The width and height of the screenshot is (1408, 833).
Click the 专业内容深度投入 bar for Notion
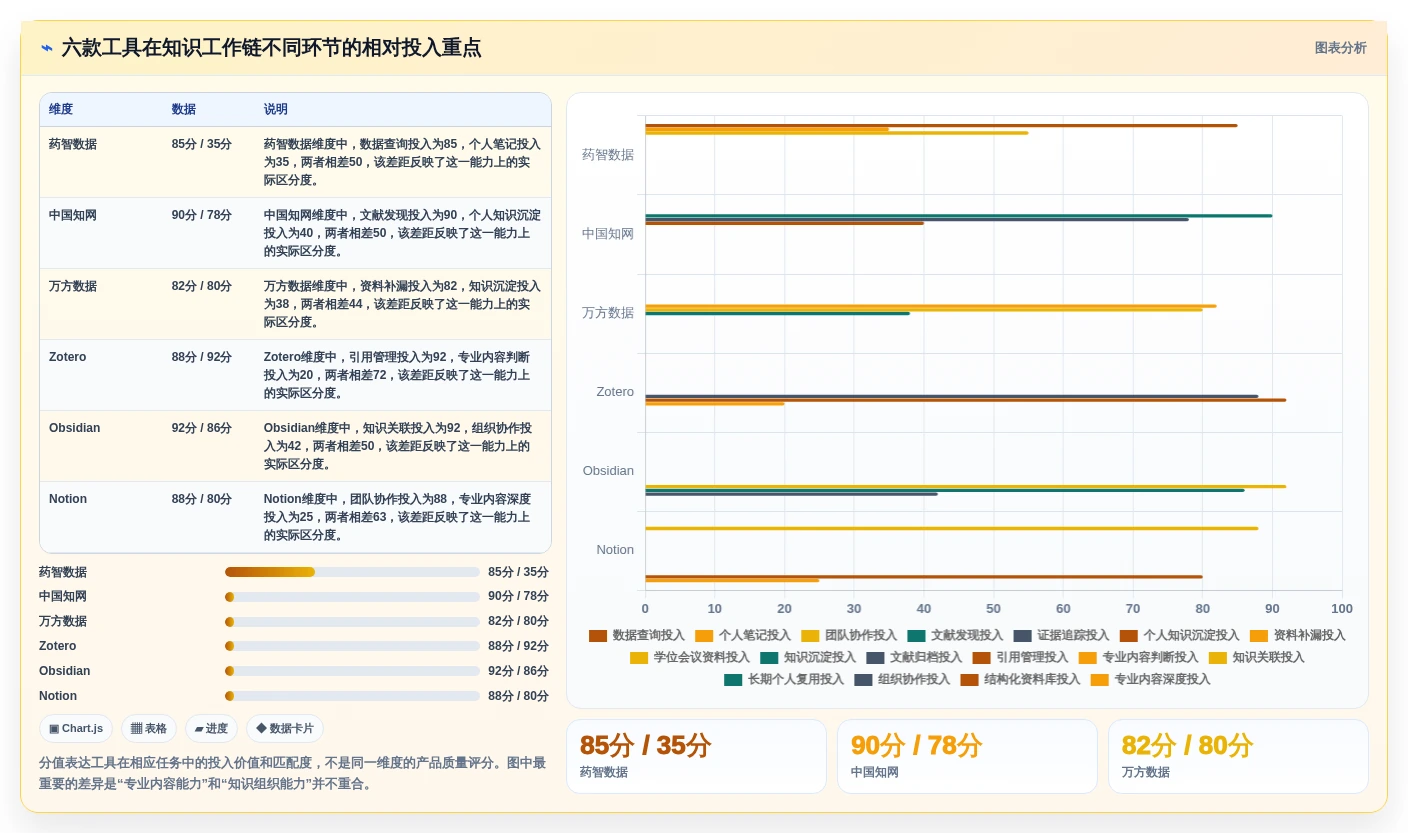pyautogui.click(x=732, y=580)
